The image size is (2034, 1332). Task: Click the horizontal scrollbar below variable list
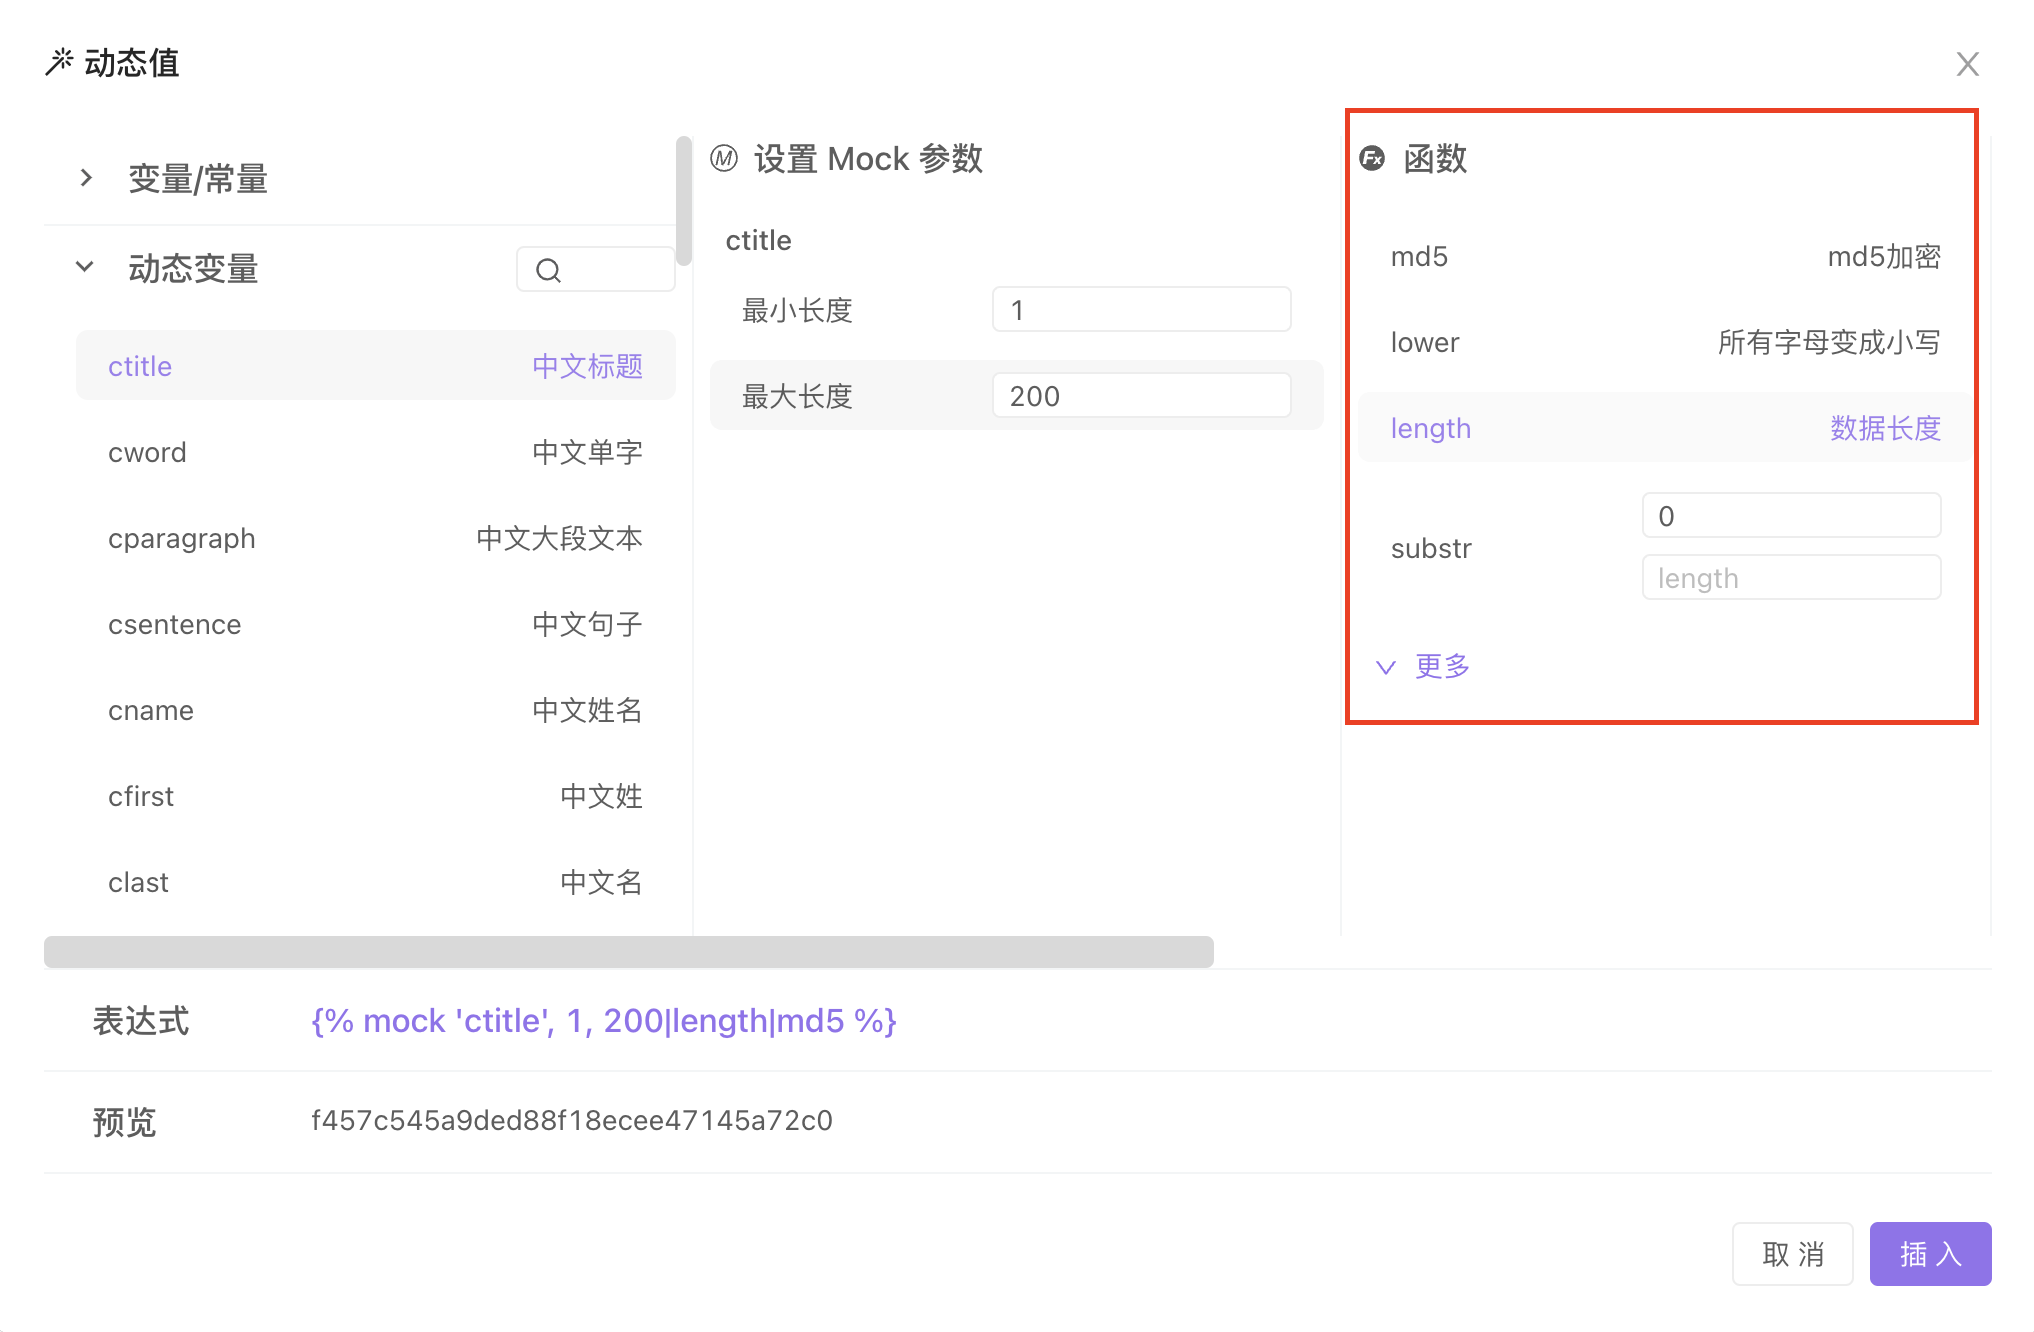point(628,952)
